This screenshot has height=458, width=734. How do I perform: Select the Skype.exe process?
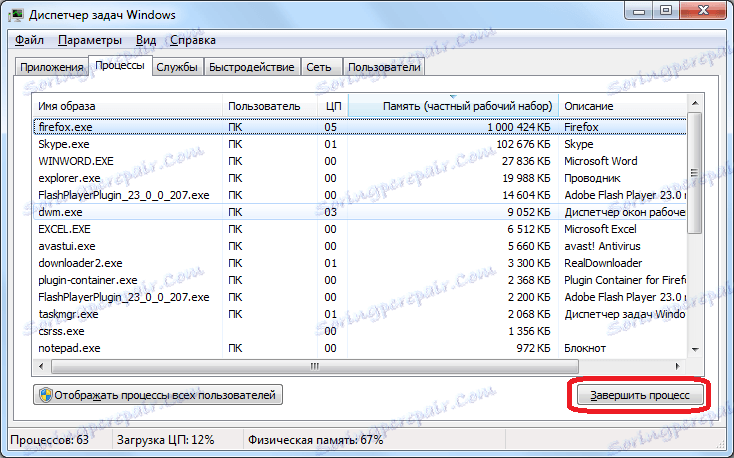[360, 144]
